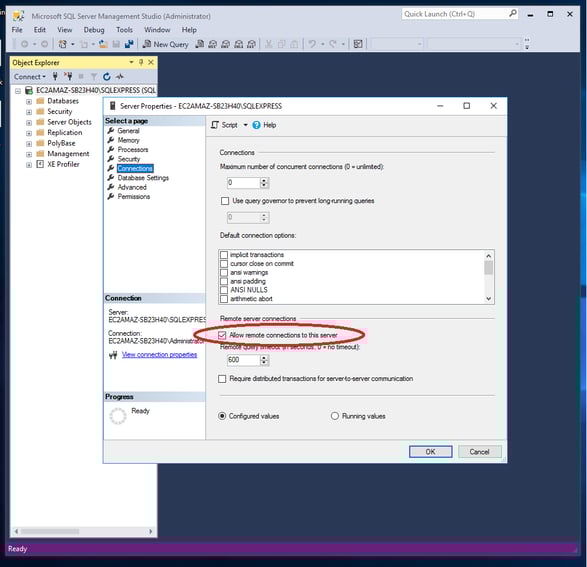Expand the Databases tree node
Image resolution: width=587 pixels, height=567 pixels.
(29, 101)
